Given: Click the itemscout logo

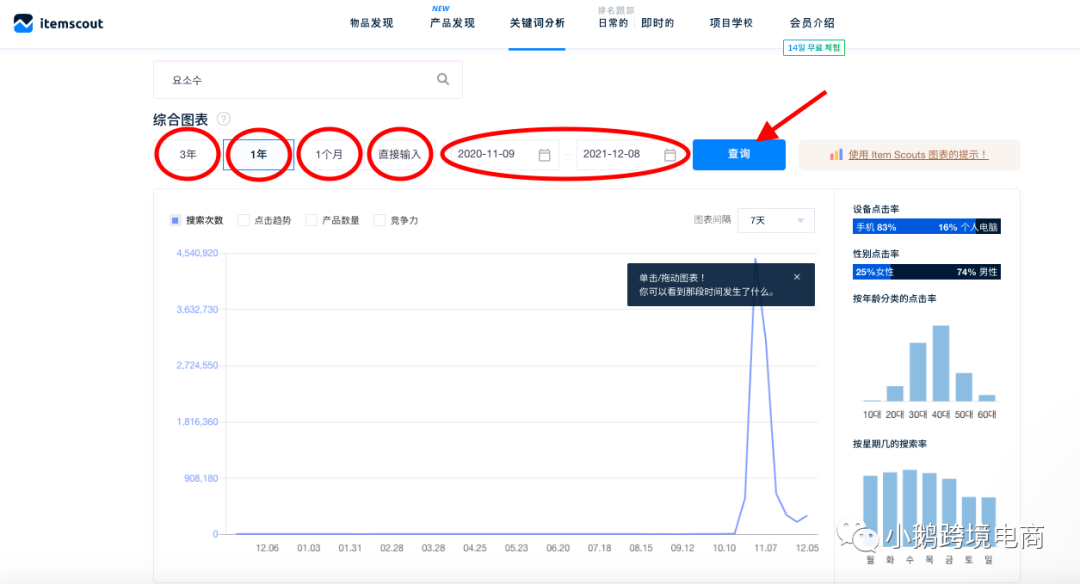Looking at the screenshot, I should (57, 22).
